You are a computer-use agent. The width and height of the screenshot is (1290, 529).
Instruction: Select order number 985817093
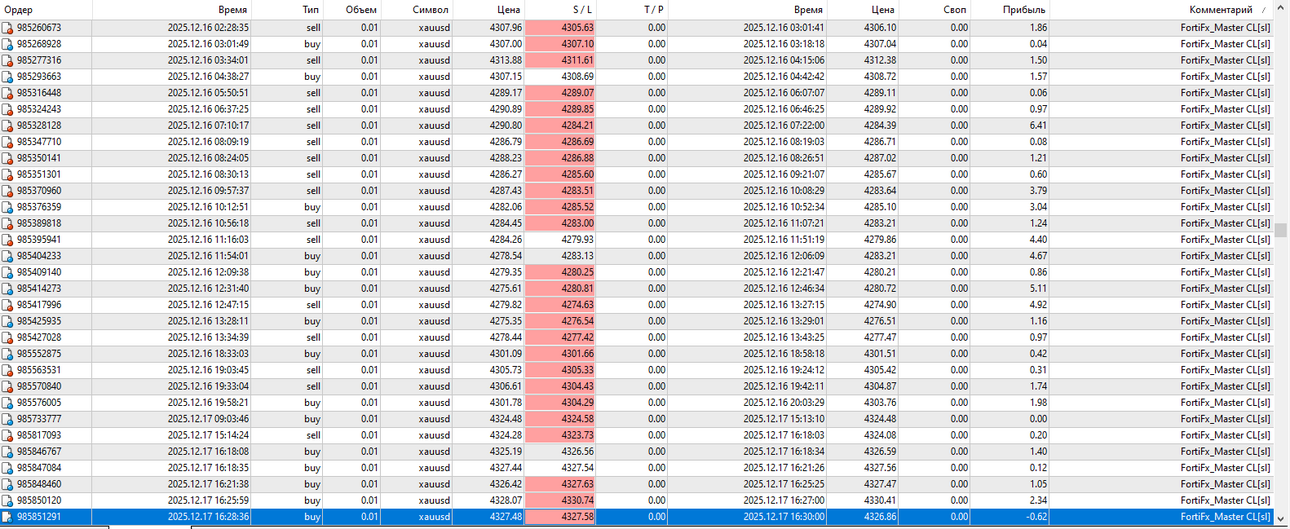click(39, 435)
